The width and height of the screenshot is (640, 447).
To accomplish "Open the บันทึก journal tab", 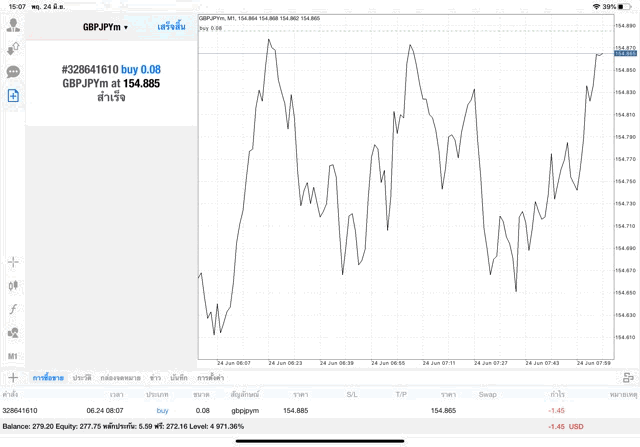I will (179, 378).
